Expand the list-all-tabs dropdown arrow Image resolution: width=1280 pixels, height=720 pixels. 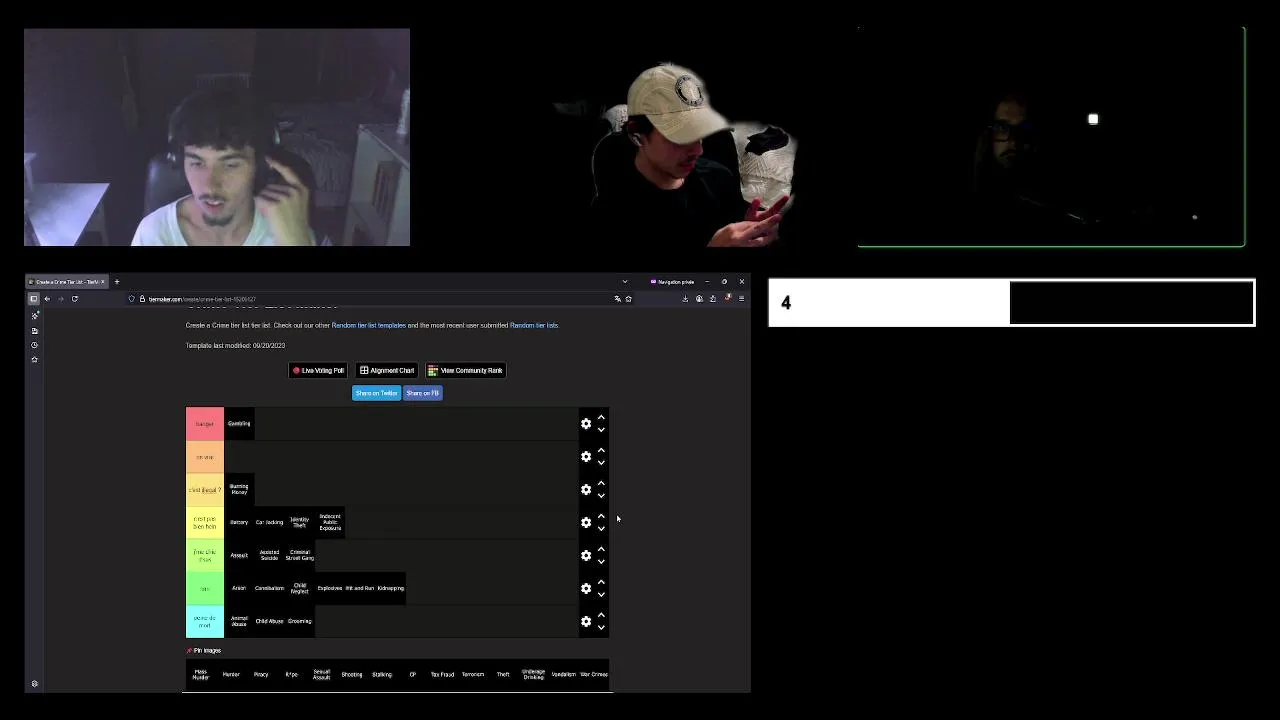(x=625, y=282)
